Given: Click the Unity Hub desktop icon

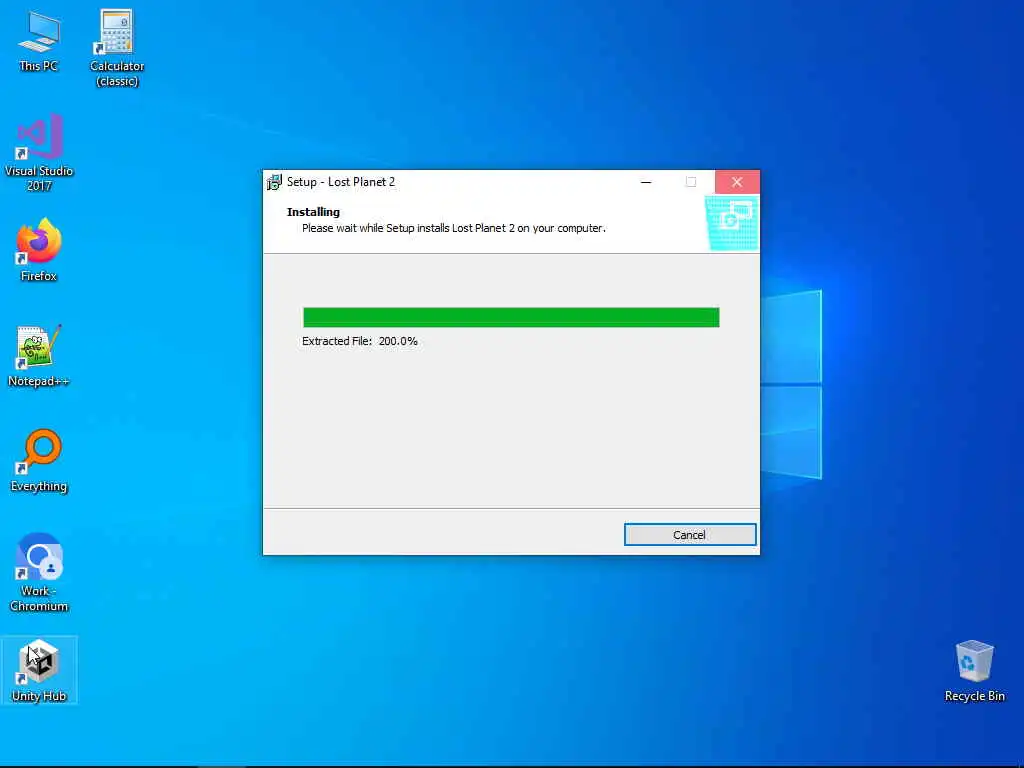Looking at the screenshot, I should pyautogui.click(x=39, y=670).
